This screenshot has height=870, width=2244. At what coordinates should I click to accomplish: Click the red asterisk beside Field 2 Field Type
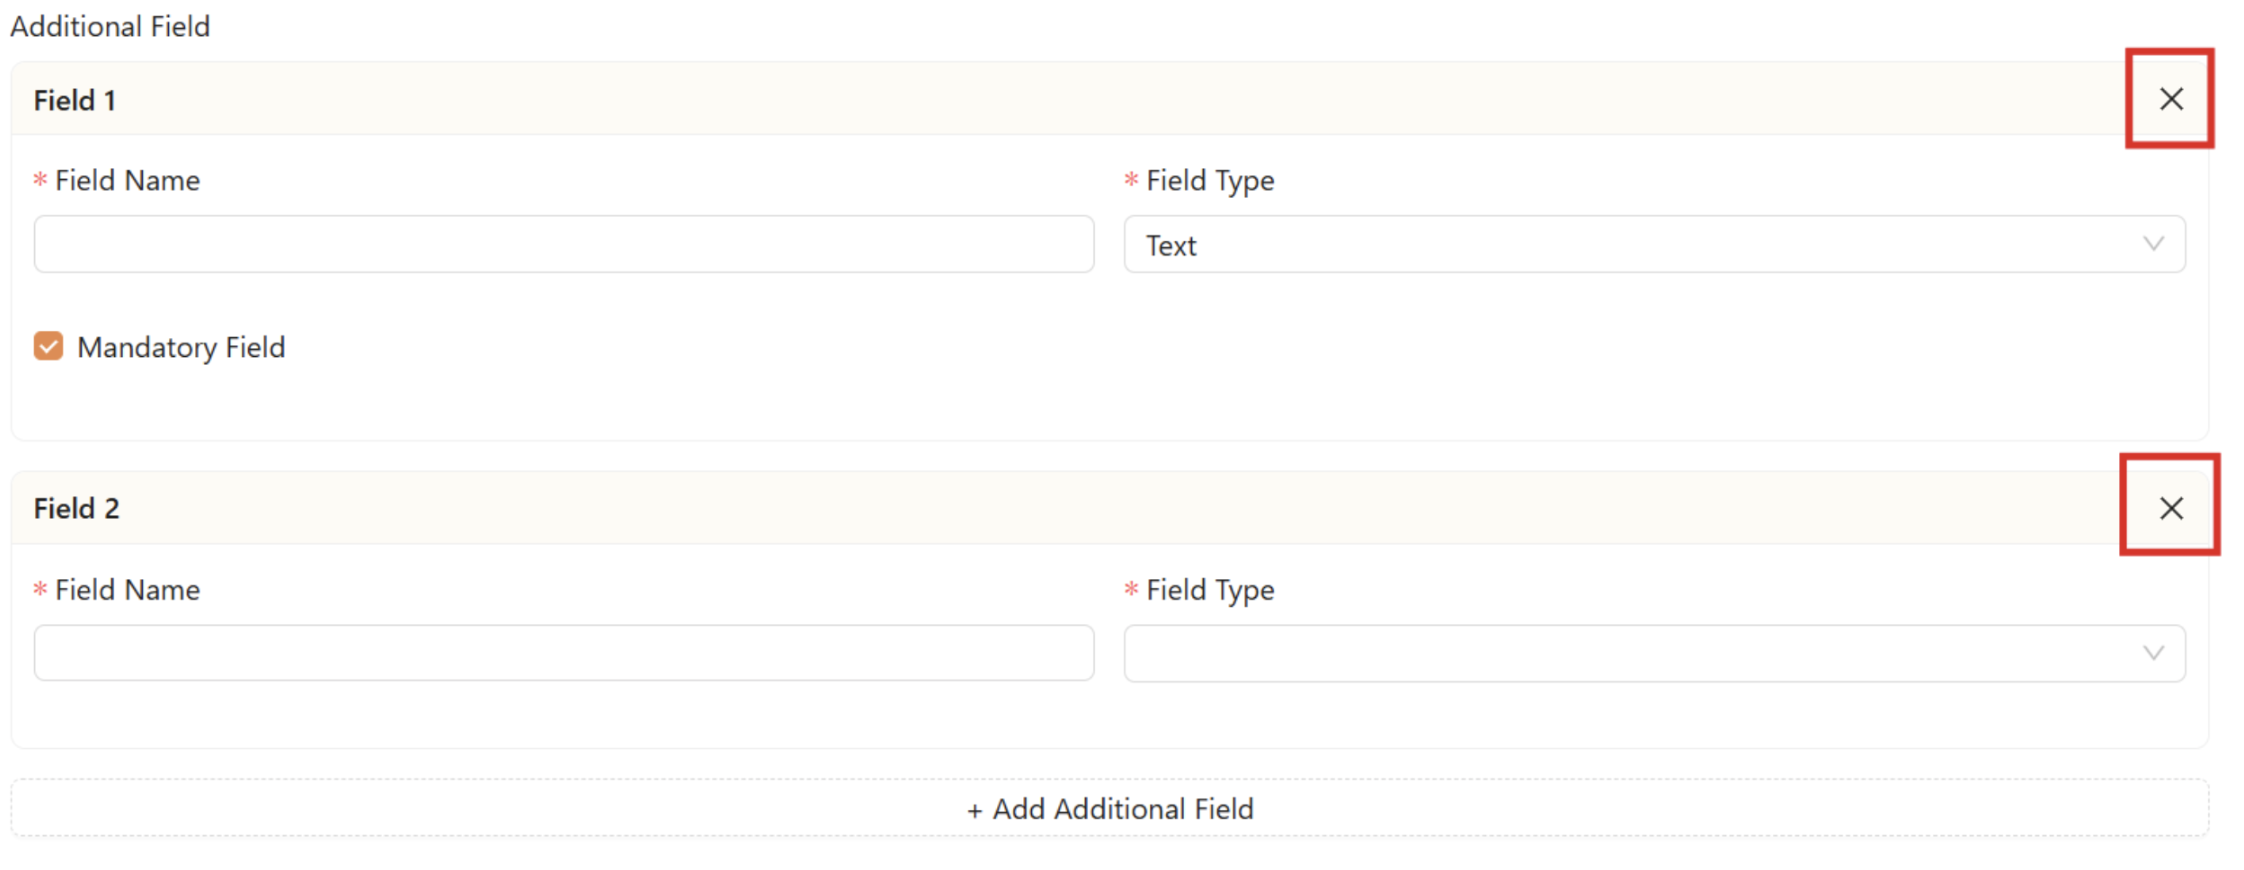pos(1130,590)
